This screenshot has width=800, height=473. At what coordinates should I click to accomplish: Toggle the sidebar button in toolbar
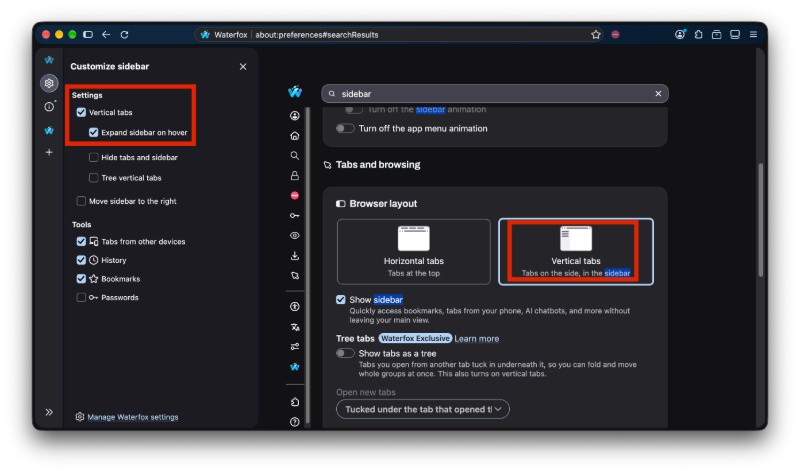(88, 35)
